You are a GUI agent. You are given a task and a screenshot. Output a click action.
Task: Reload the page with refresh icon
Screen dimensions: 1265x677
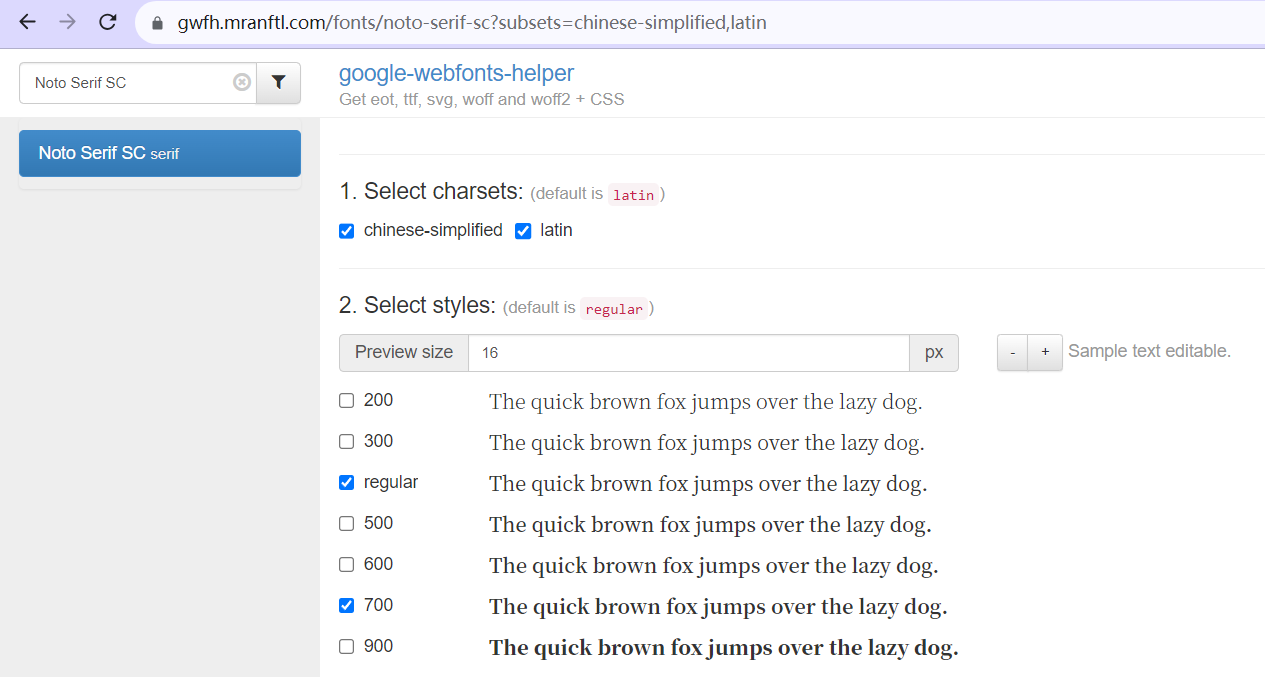click(x=108, y=22)
